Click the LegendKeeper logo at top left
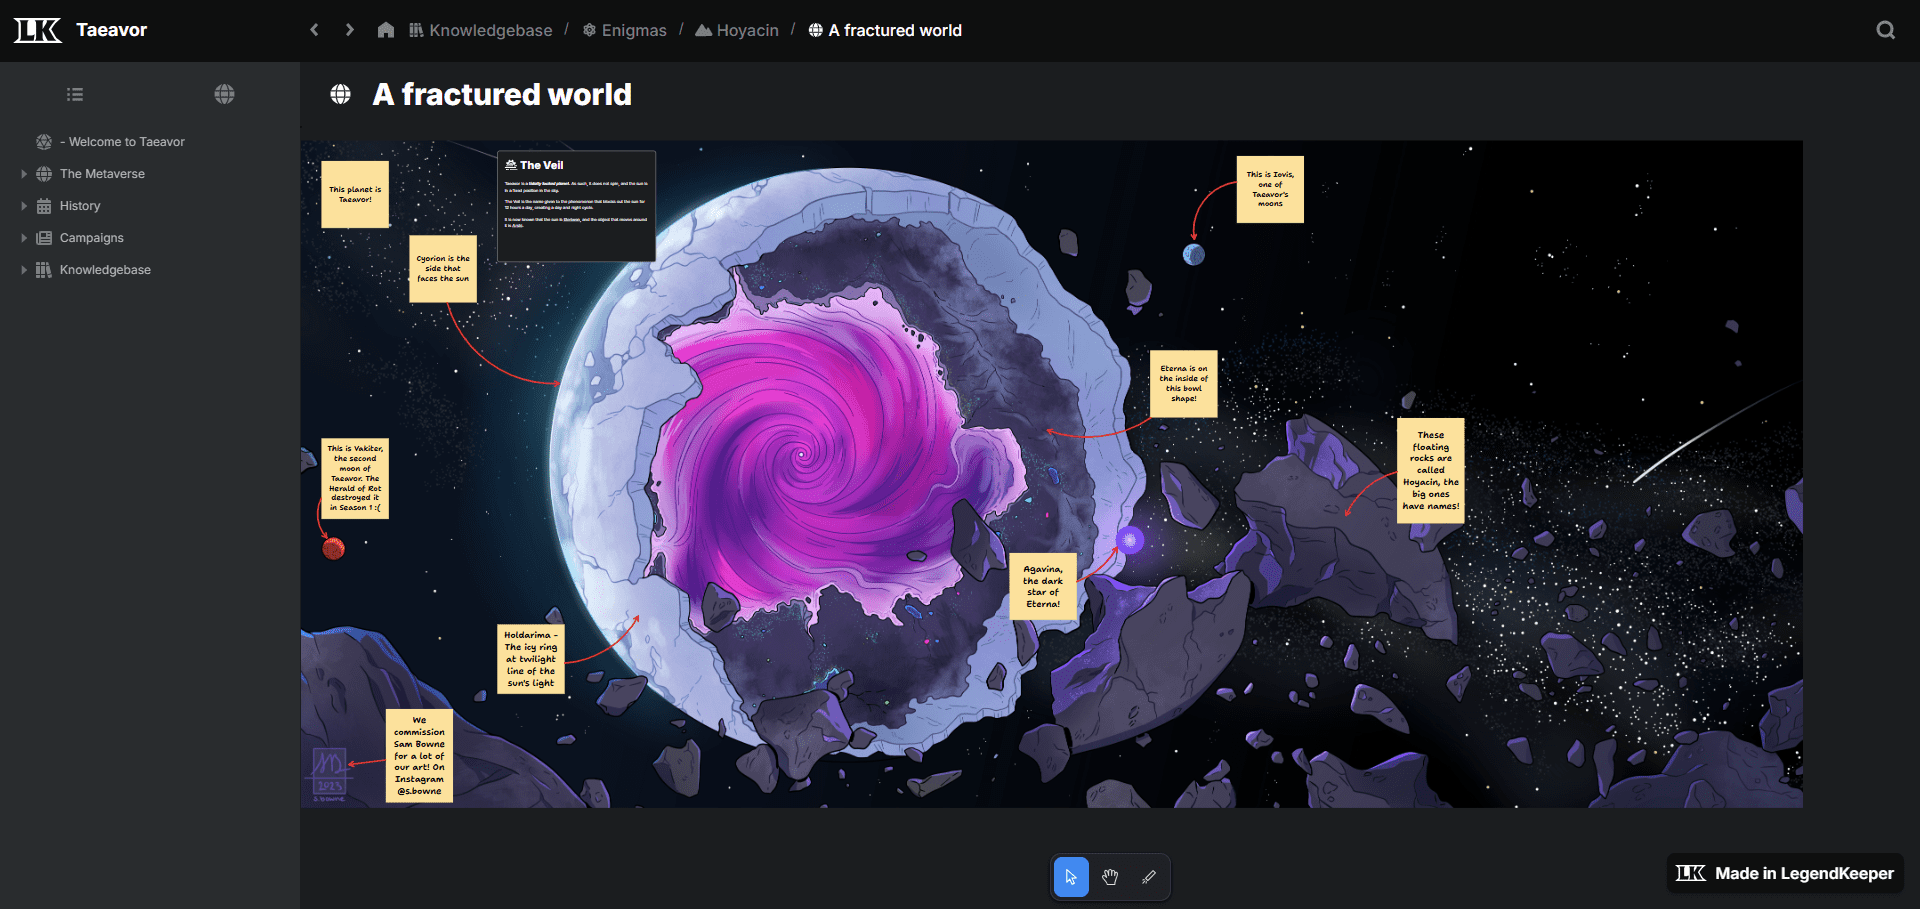 [38, 30]
